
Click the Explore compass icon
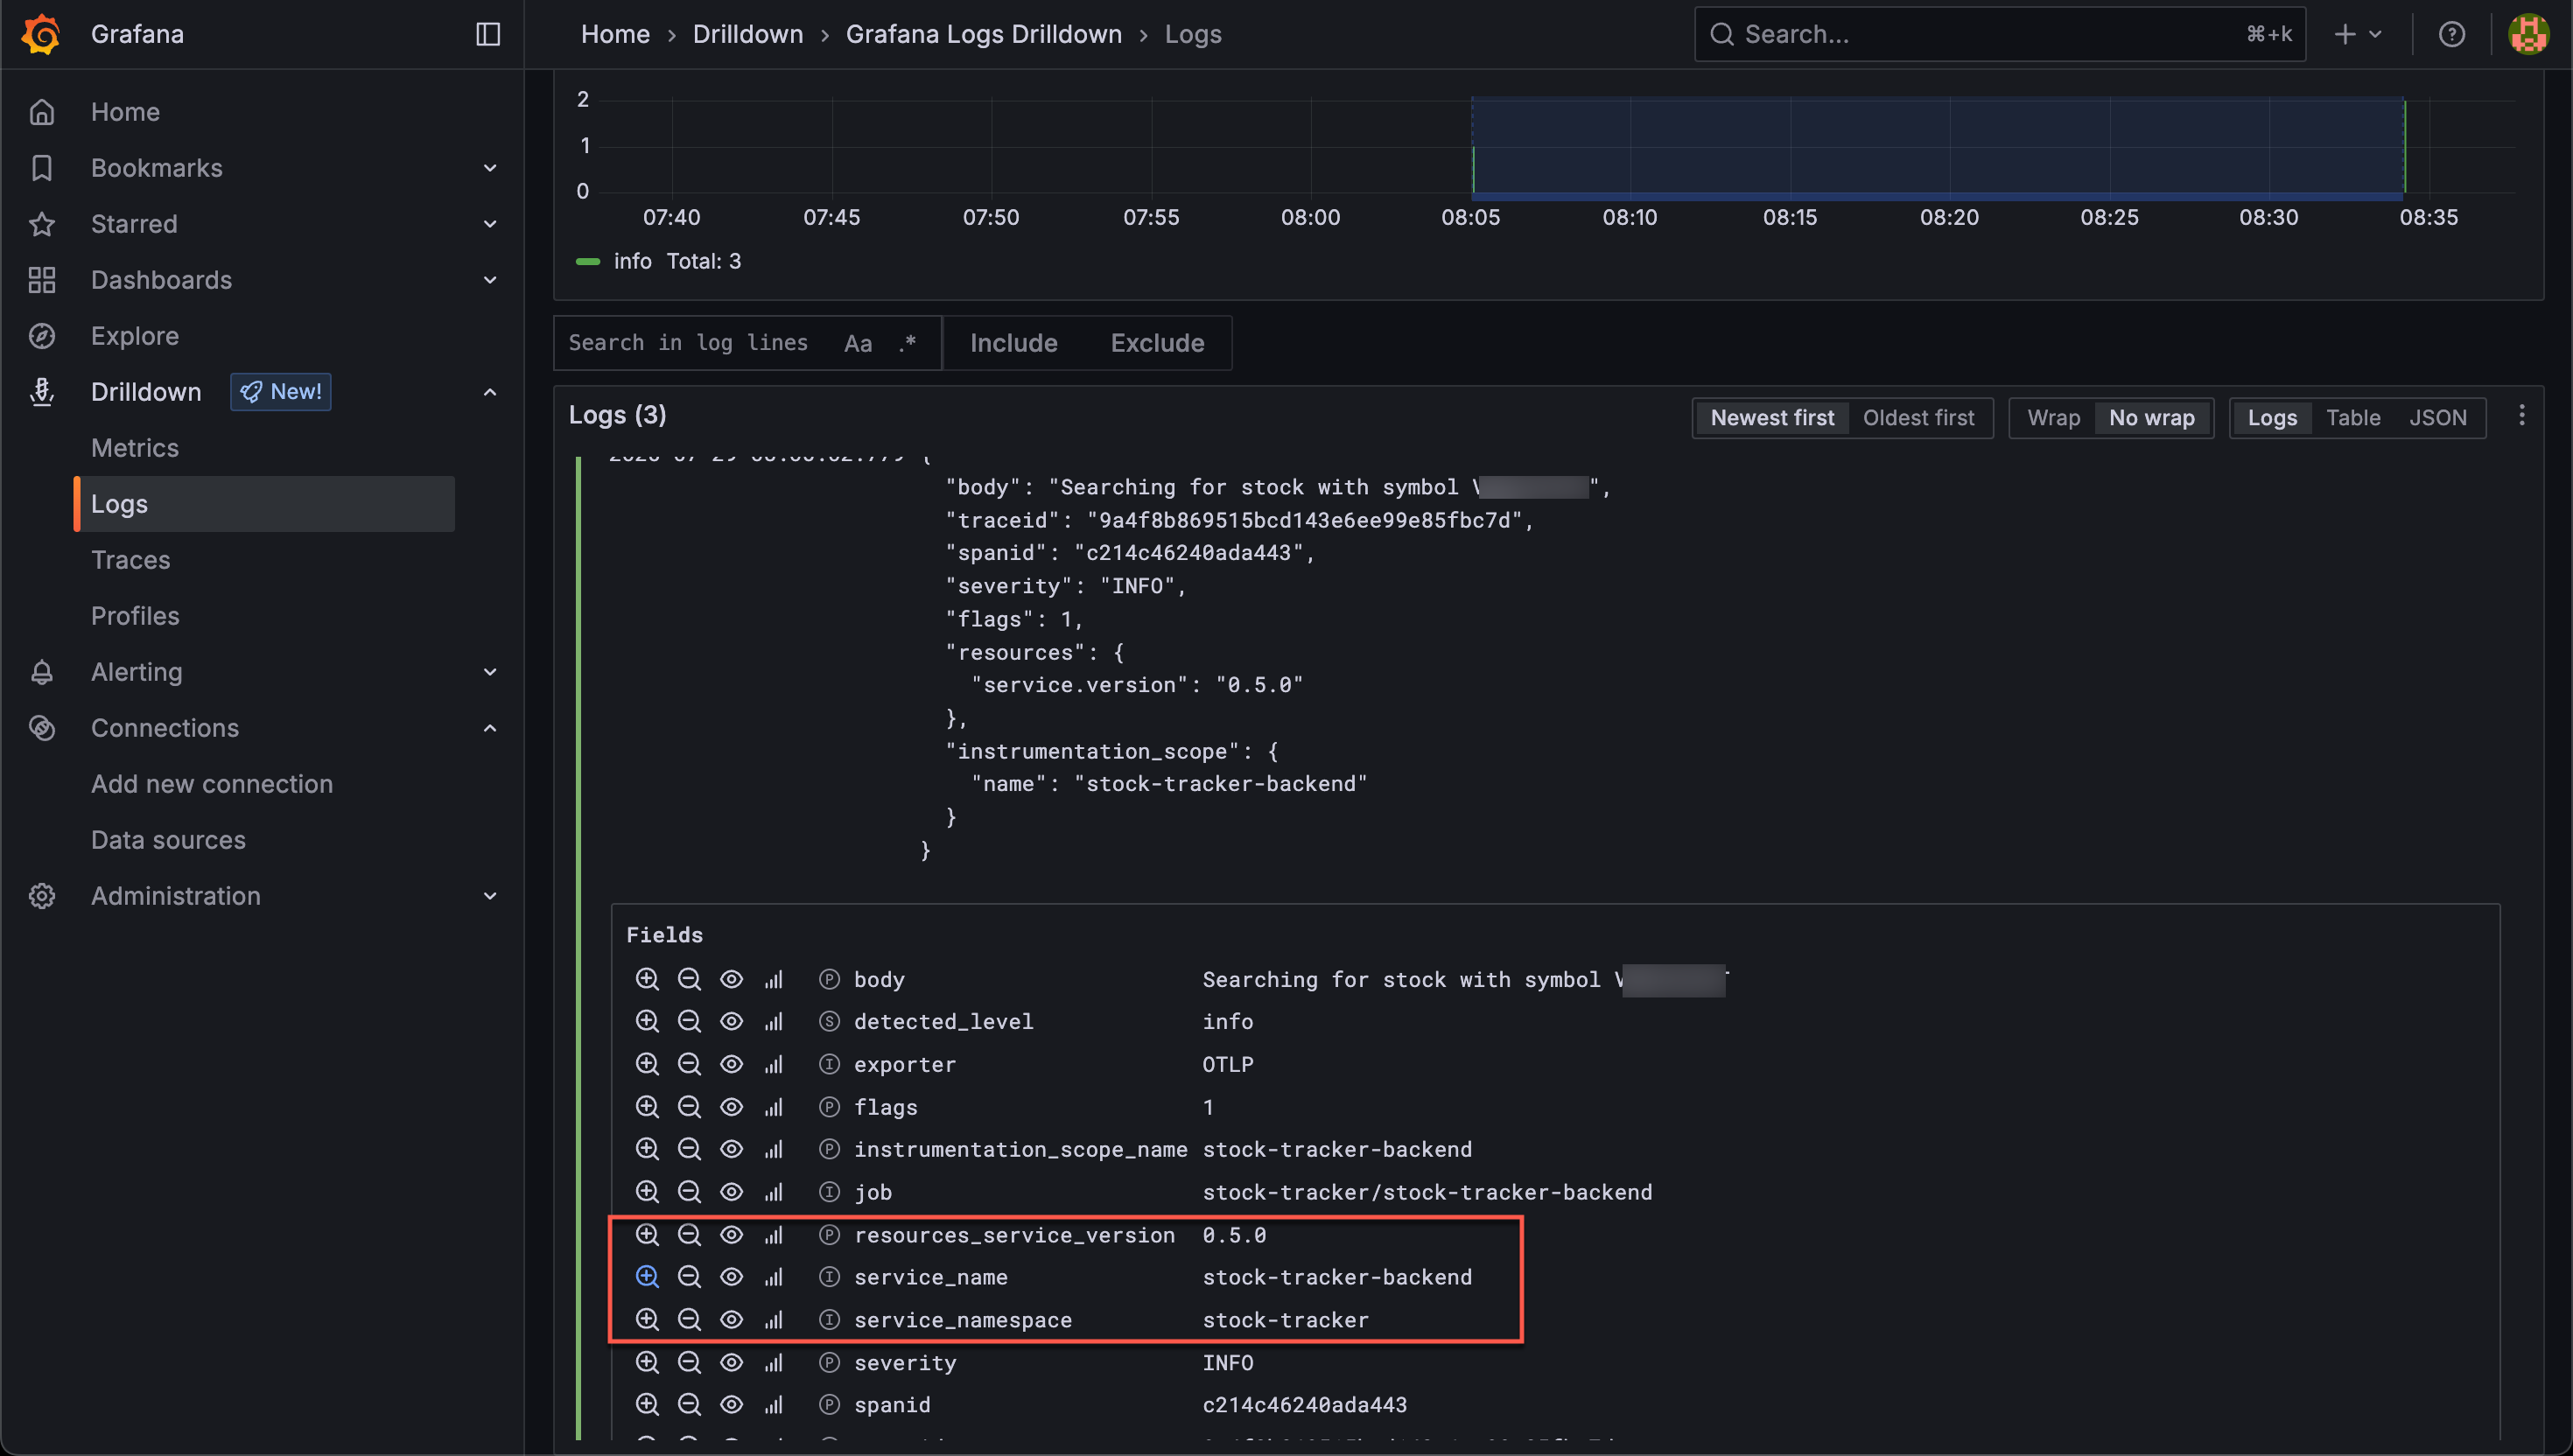tap(42, 336)
